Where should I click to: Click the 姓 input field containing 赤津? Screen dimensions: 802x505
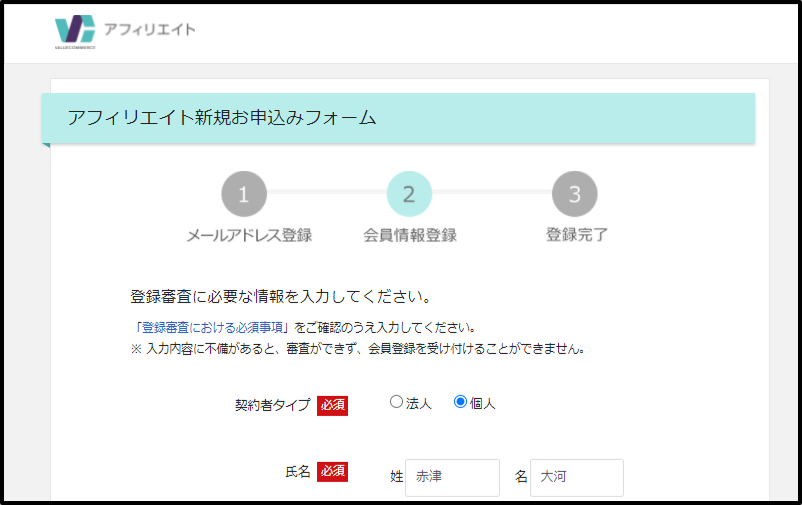[x=452, y=477]
